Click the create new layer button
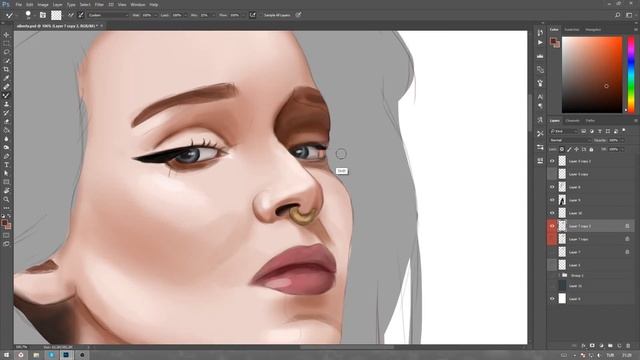This screenshot has width=640, height=360. tap(619, 346)
